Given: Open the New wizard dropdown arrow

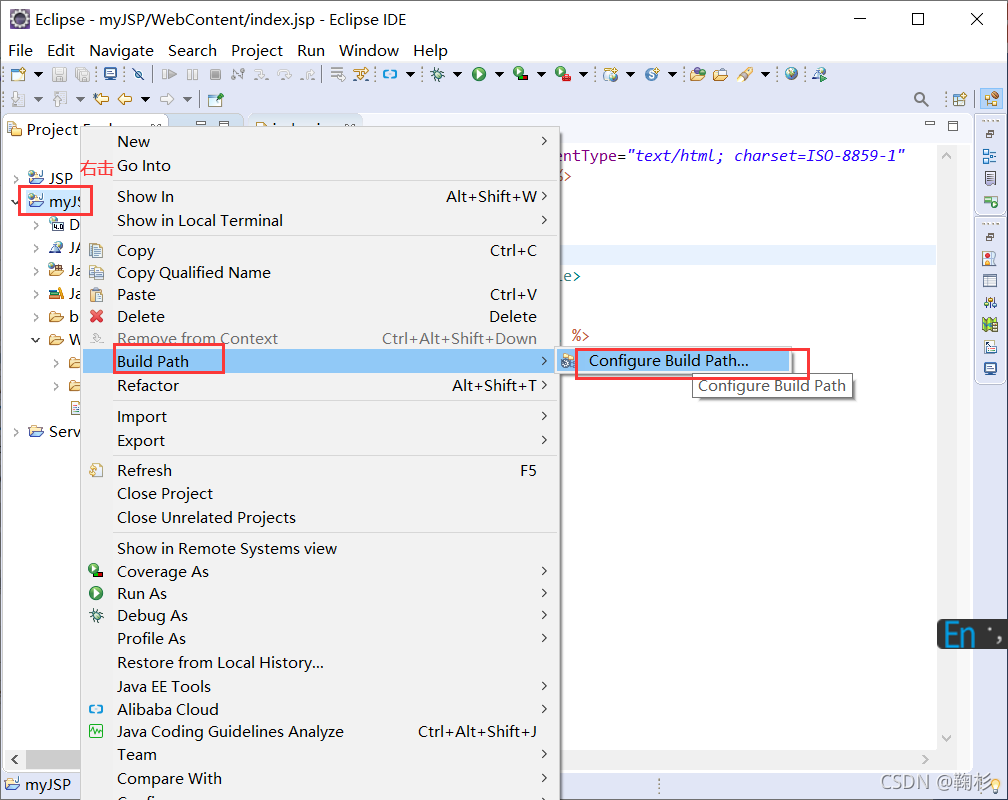Looking at the screenshot, I should pos(38,75).
